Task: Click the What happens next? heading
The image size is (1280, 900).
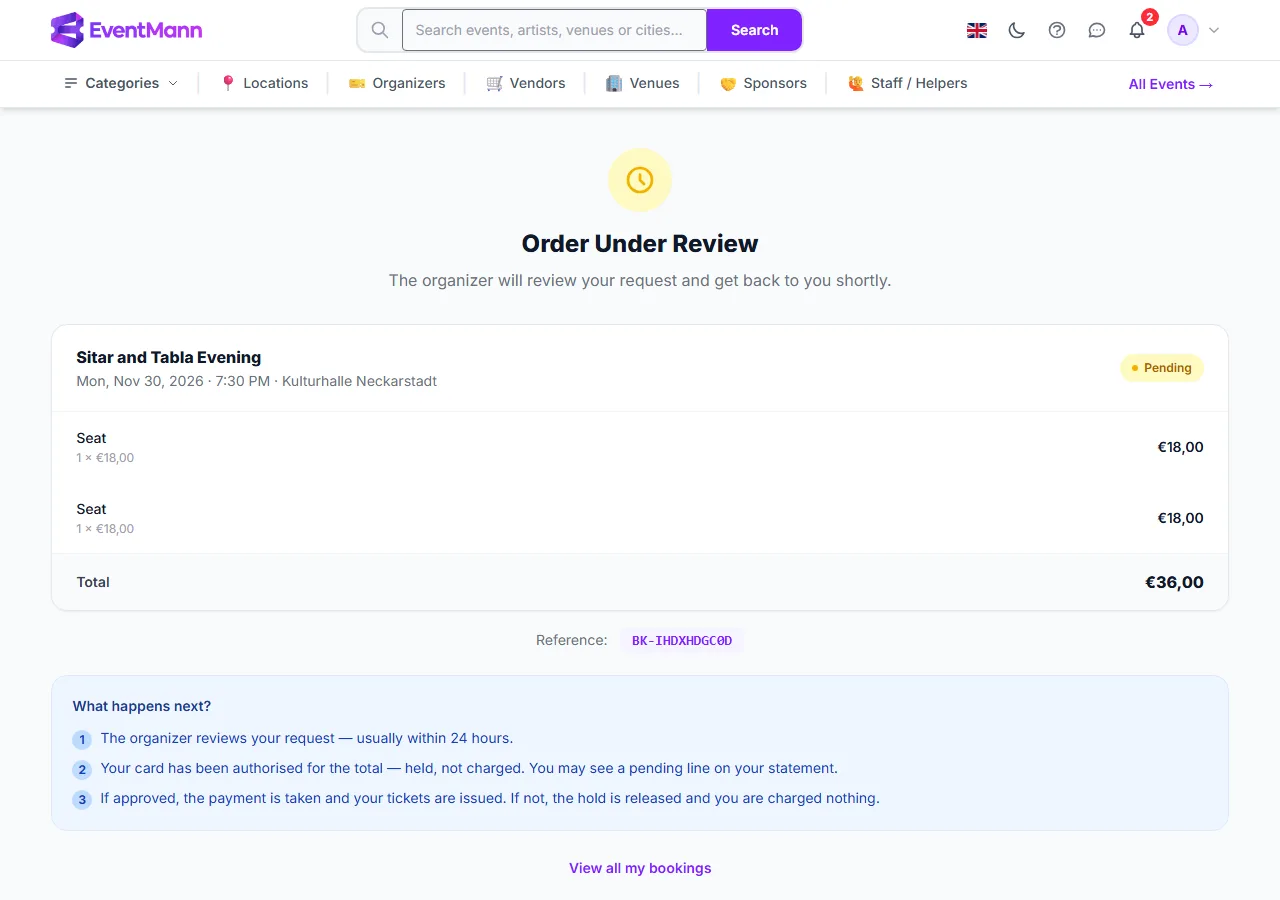Action: [142, 706]
